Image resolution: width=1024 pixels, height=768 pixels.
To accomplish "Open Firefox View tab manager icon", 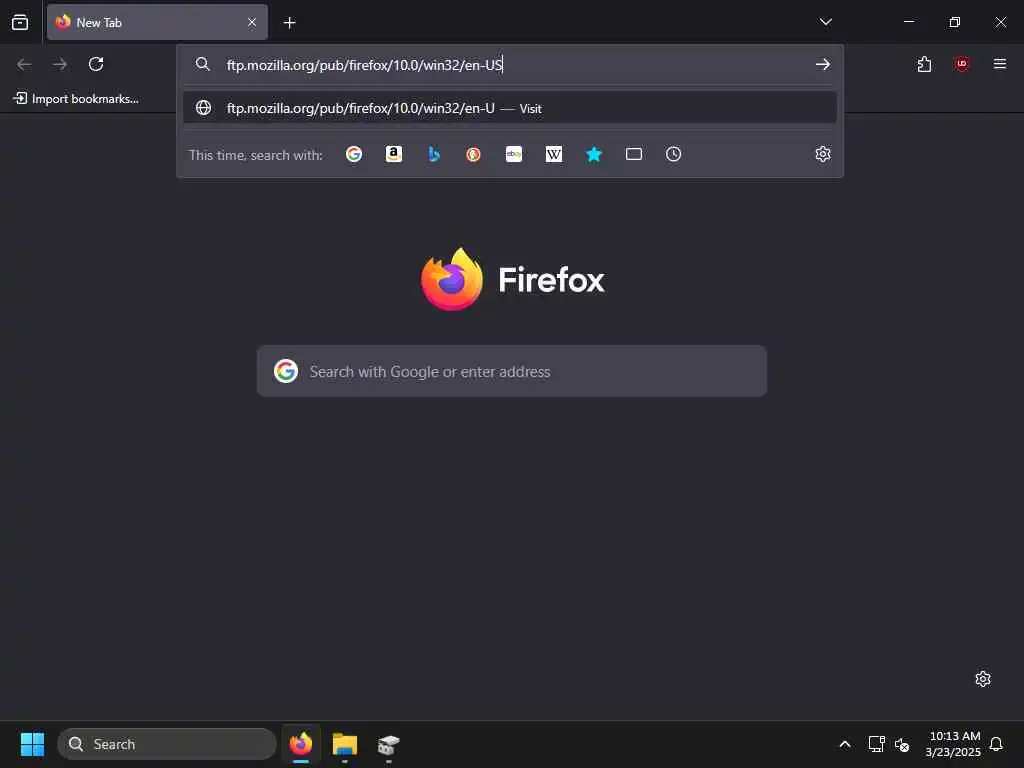I will click(x=20, y=22).
